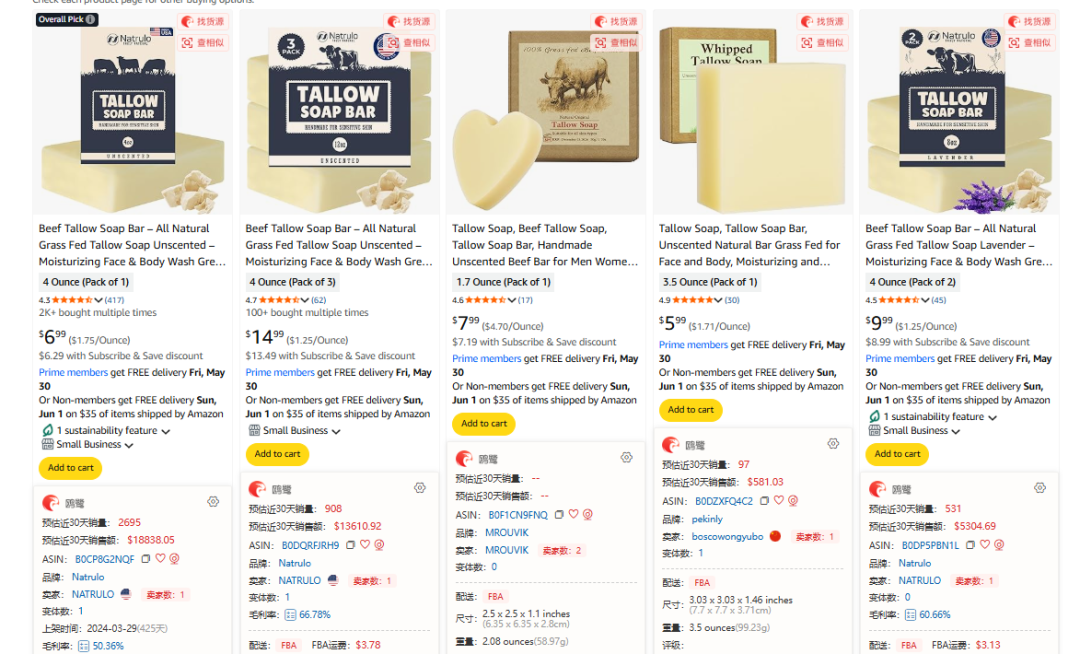Add the $5.99 Whipped Tallow Soap to cart
Screen dimensions: 1080x654
(690, 410)
